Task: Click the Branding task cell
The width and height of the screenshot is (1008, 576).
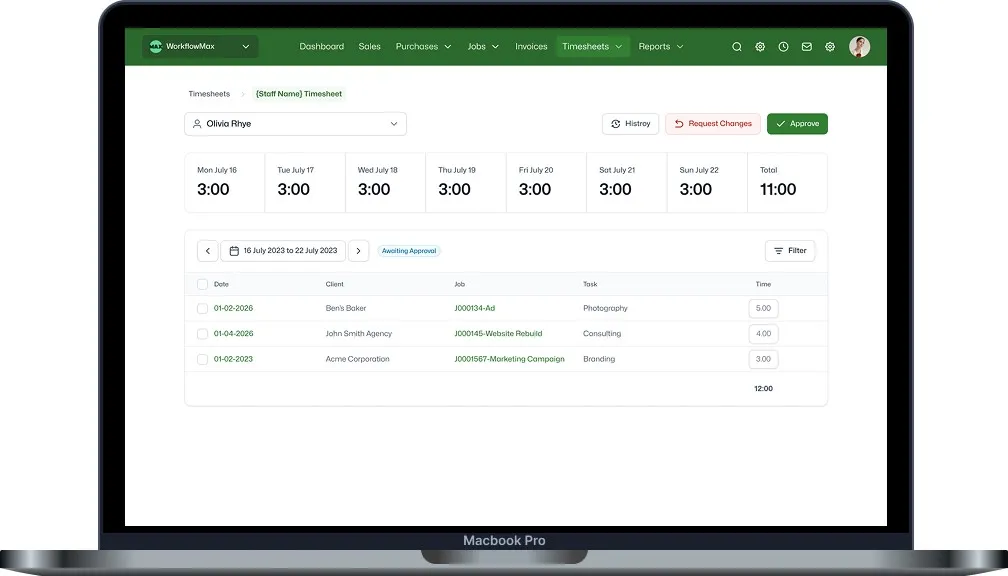Action: click(x=598, y=359)
